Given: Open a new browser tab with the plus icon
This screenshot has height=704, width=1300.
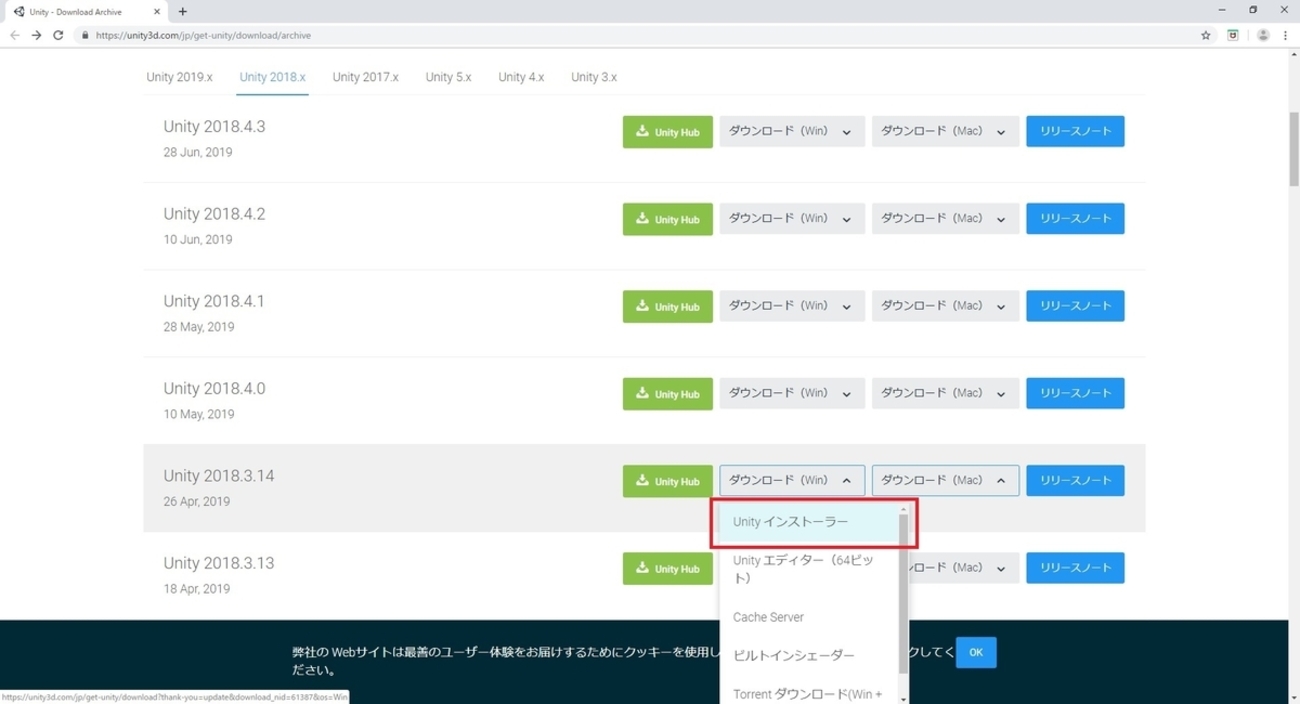Looking at the screenshot, I should (x=182, y=13).
